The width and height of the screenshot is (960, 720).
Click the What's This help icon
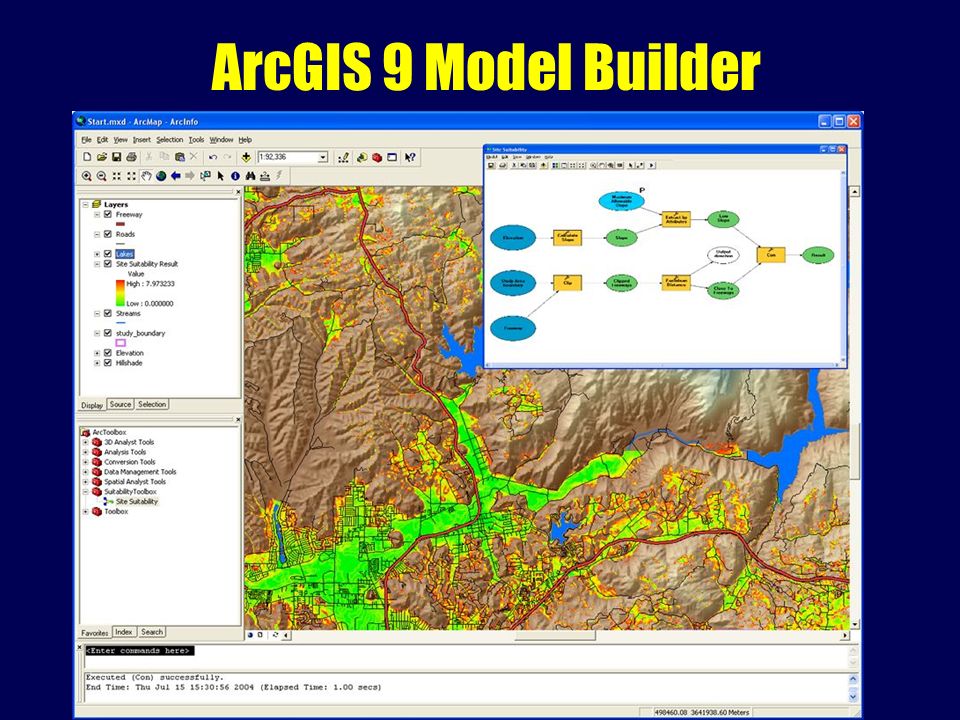(x=410, y=157)
